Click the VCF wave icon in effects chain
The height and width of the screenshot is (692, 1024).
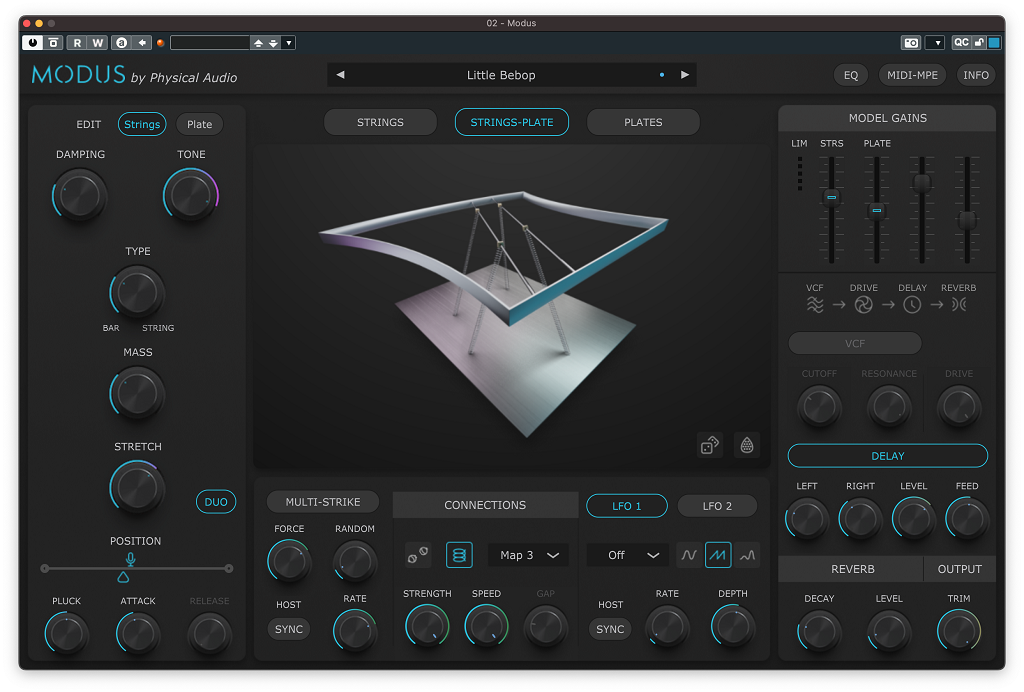[815, 305]
